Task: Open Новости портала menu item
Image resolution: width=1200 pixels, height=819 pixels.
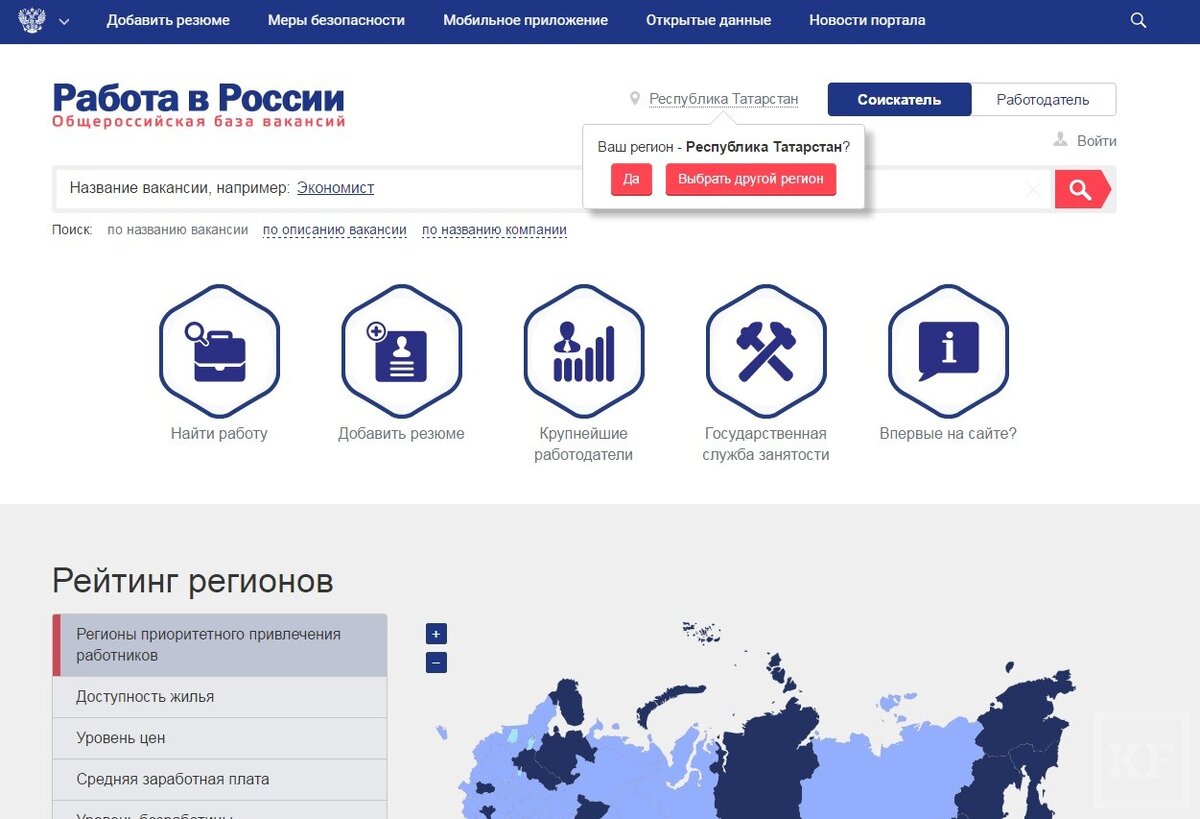Action: click(x=867, y=20)
